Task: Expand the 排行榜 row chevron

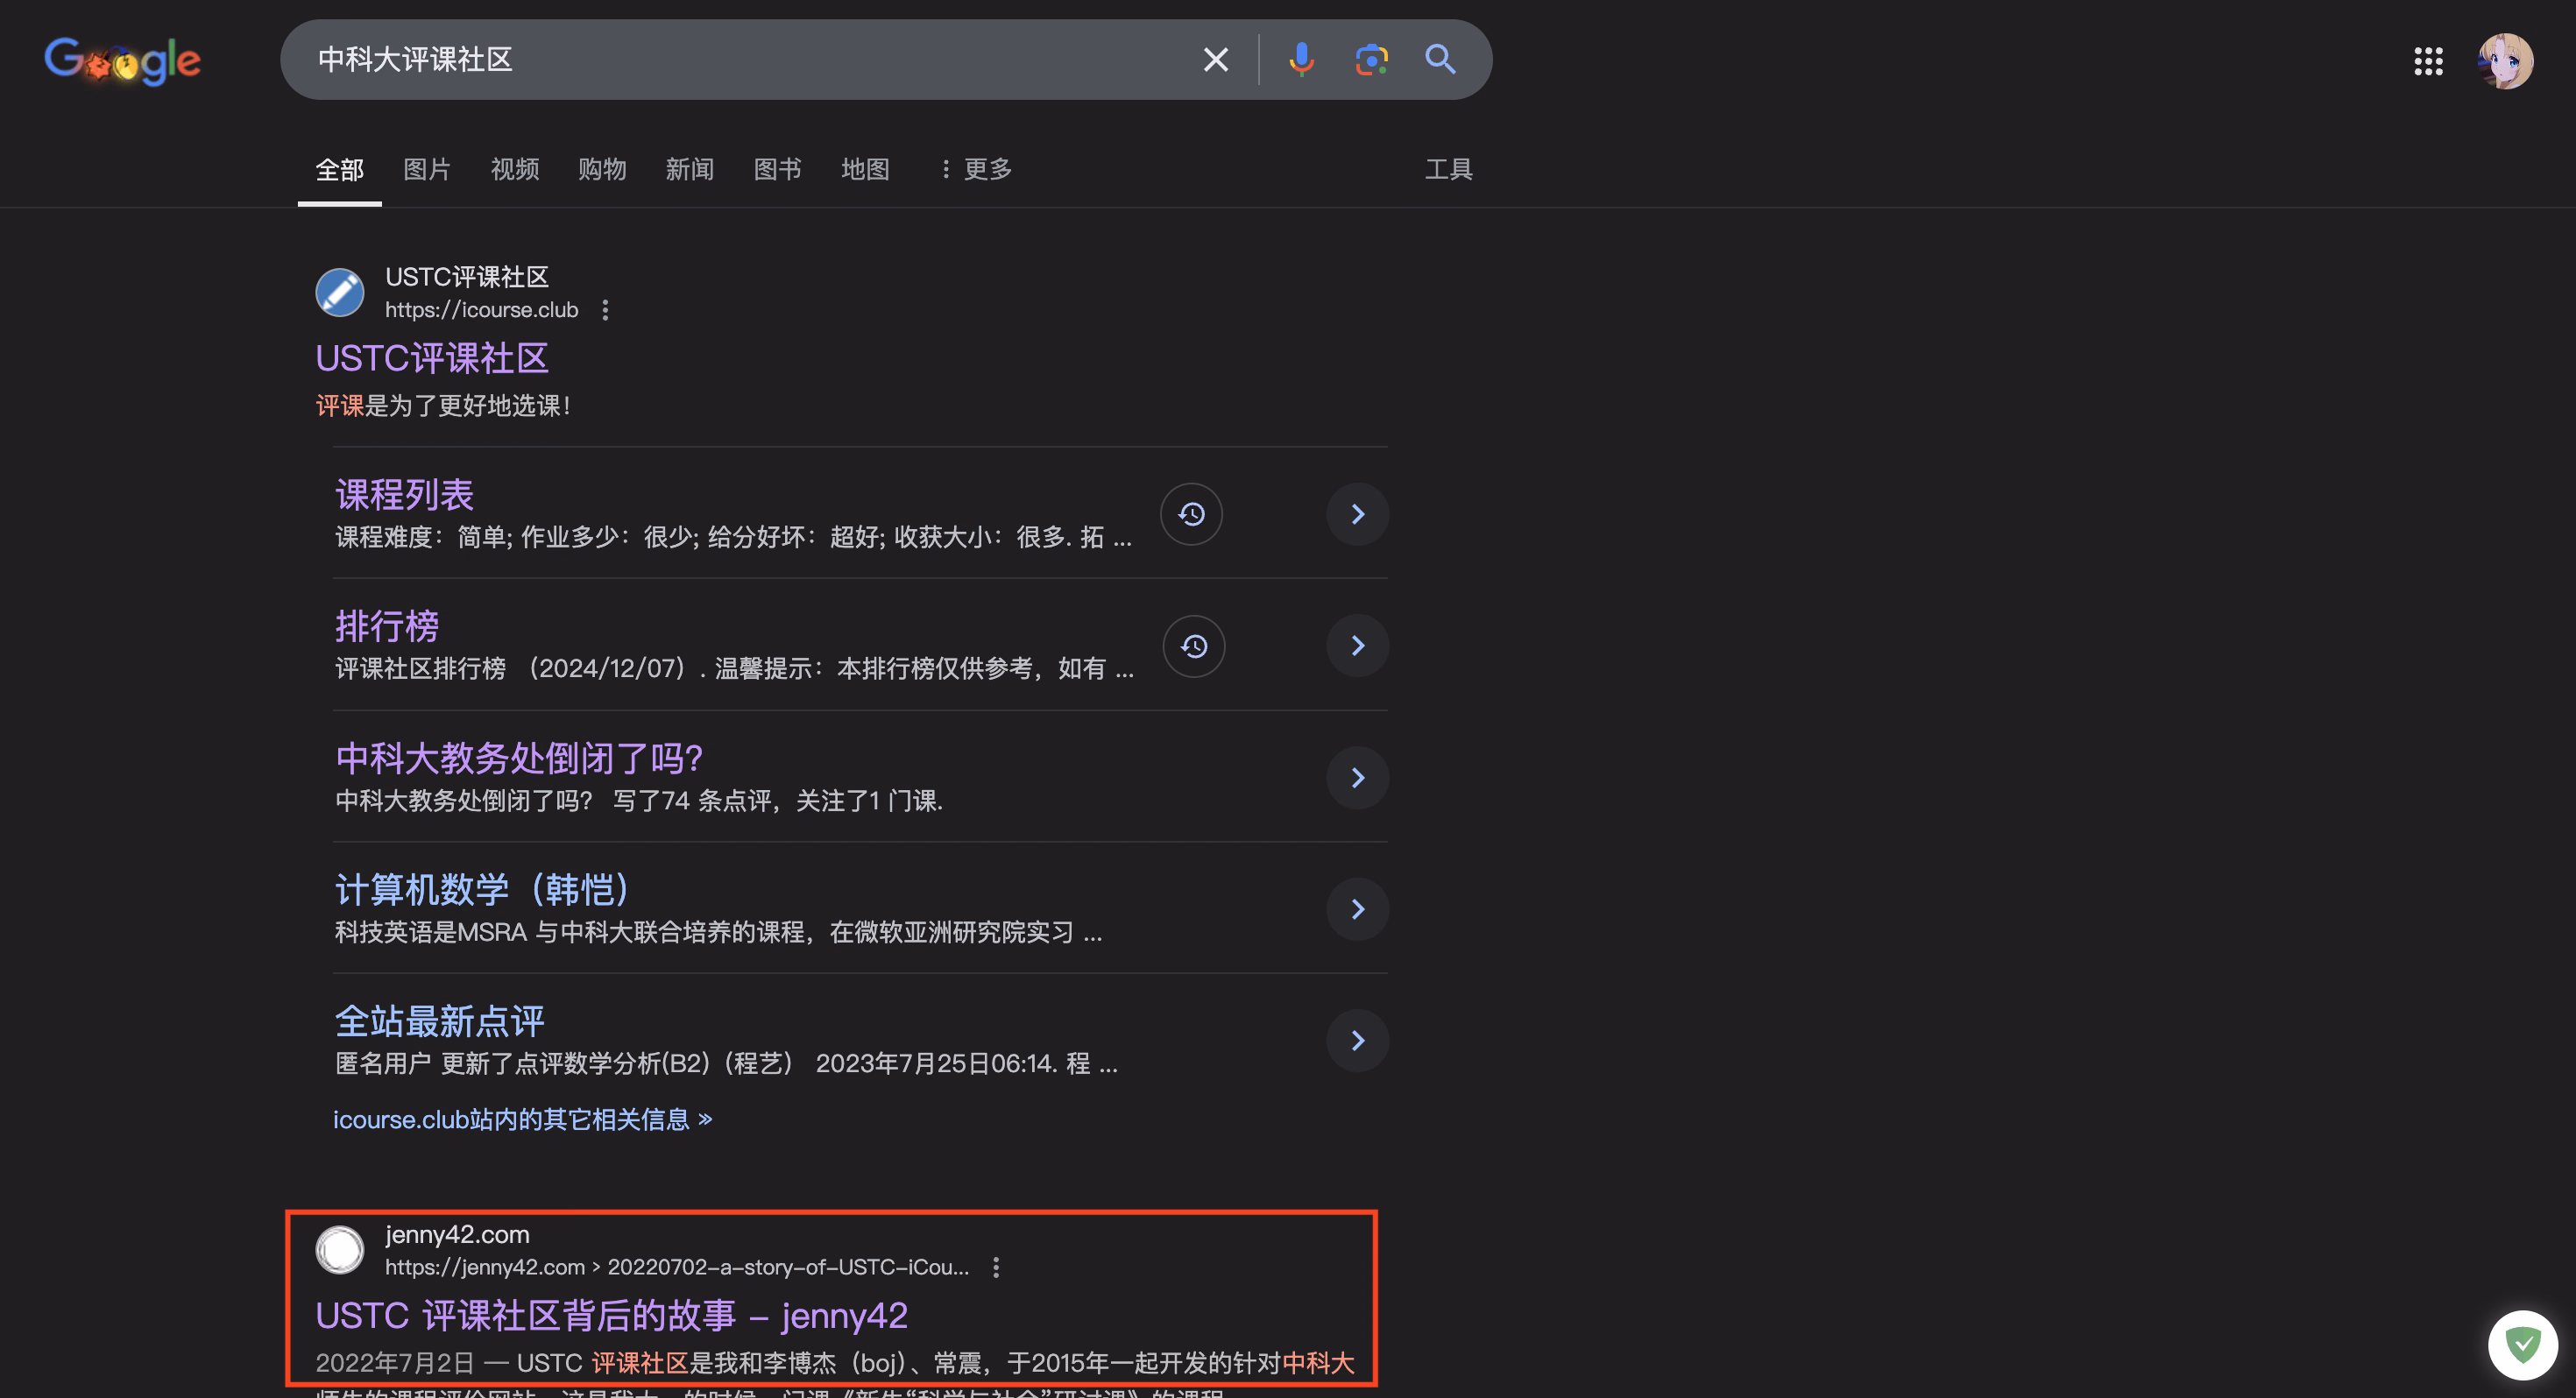Action: click(x=1357, y=646)
